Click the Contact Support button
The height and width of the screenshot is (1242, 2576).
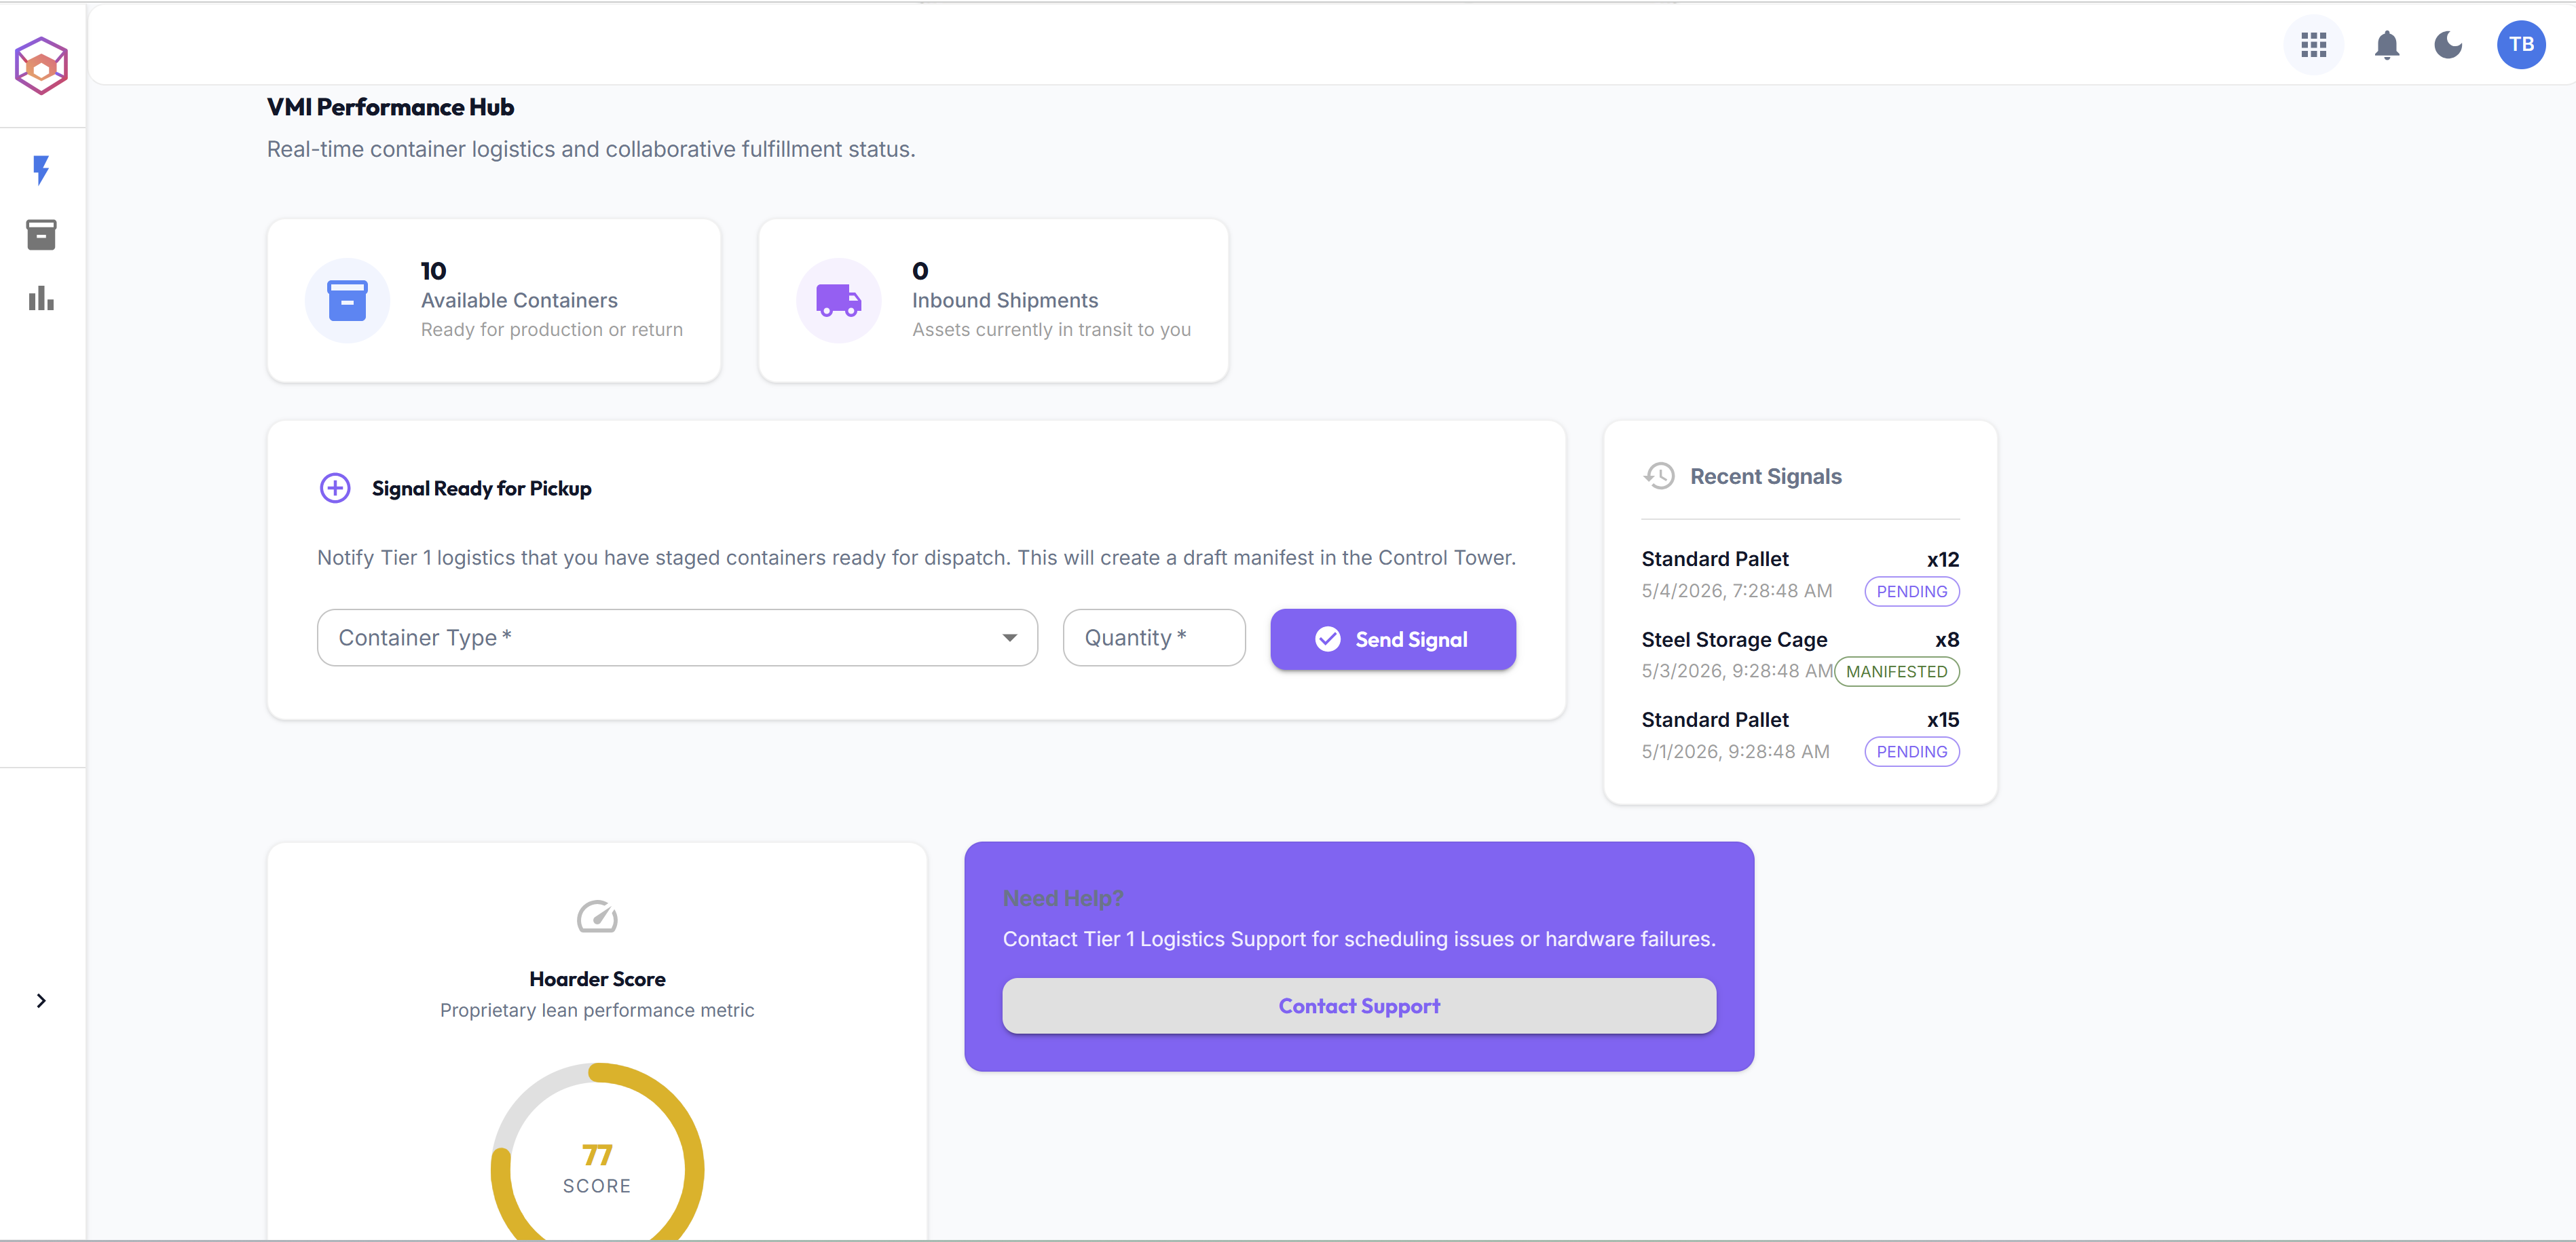[1359, 1006]
